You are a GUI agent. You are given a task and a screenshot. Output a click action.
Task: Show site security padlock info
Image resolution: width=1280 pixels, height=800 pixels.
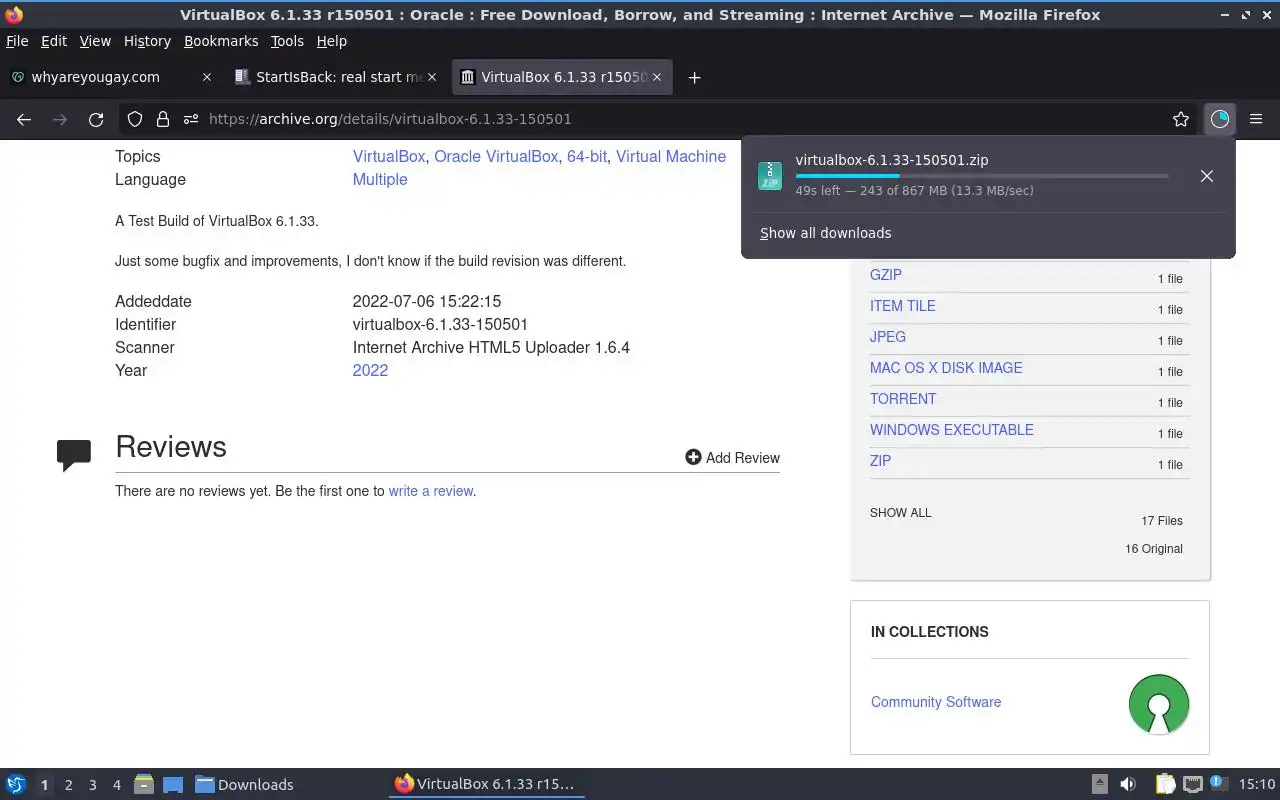[x=163, y=119]
